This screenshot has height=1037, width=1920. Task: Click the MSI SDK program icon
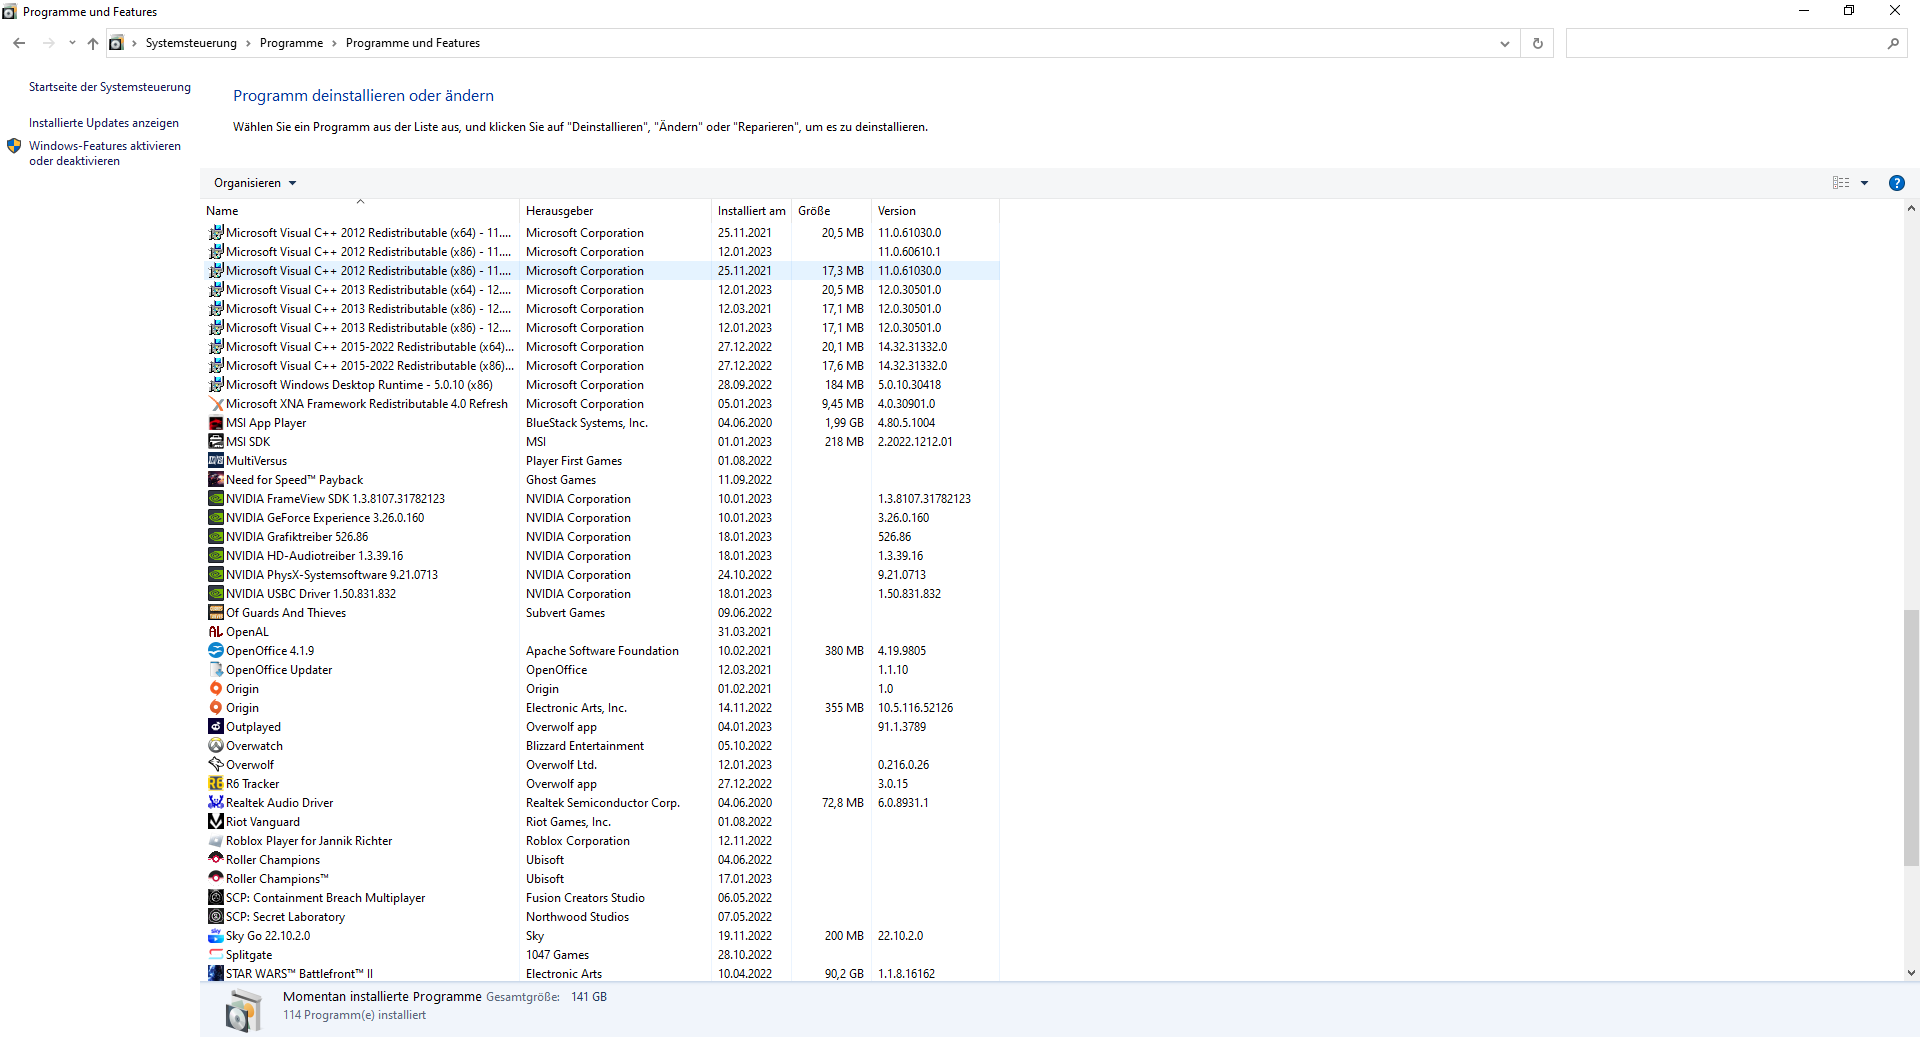tap(215, 442)
